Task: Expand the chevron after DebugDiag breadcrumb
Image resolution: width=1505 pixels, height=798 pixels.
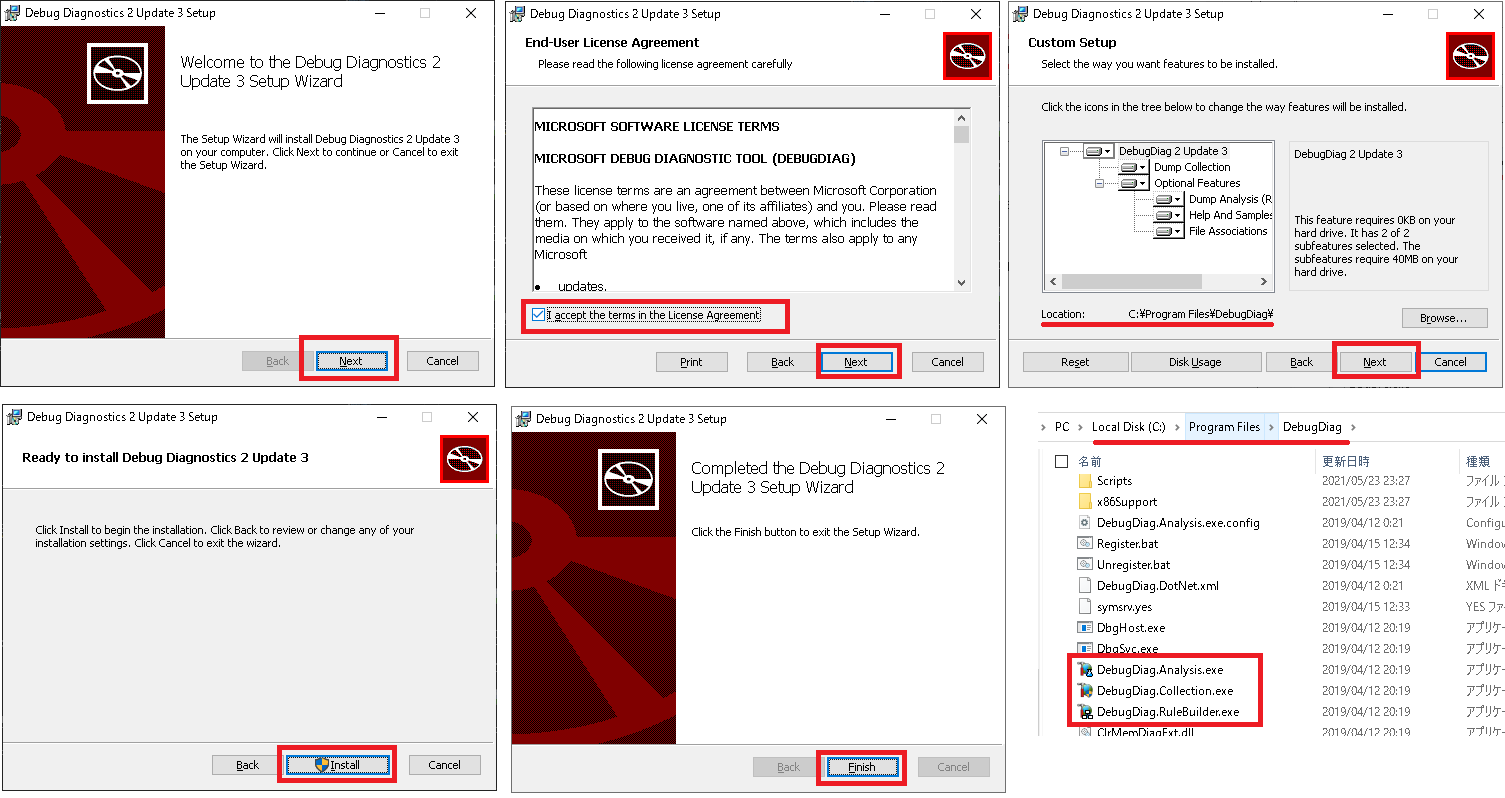Action: click(x=1351, y=427)
